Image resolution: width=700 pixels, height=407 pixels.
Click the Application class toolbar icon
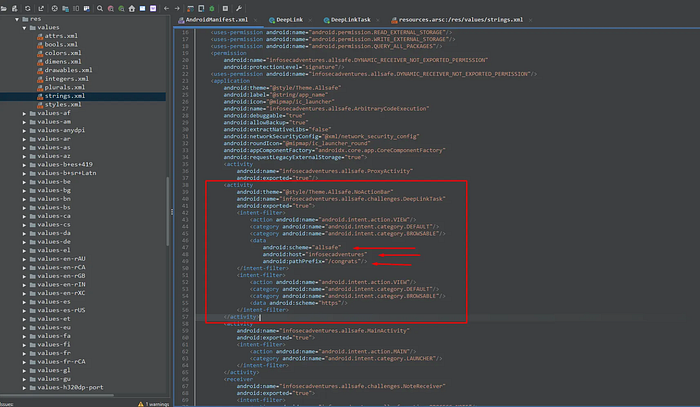click(x=142, y=8)
